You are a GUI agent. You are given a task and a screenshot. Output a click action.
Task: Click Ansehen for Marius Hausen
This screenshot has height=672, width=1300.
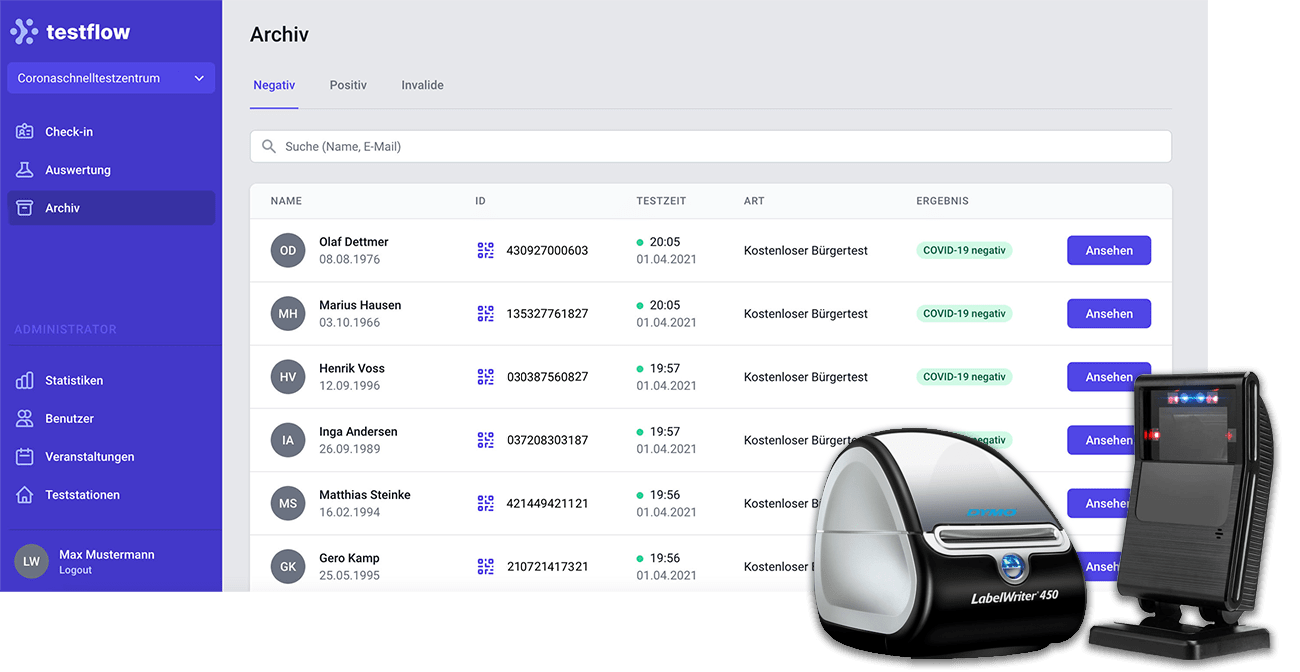(1108, 314)
